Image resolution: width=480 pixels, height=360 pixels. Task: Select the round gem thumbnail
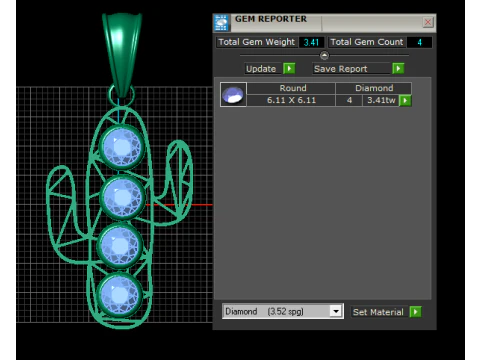tap(233, 95)
